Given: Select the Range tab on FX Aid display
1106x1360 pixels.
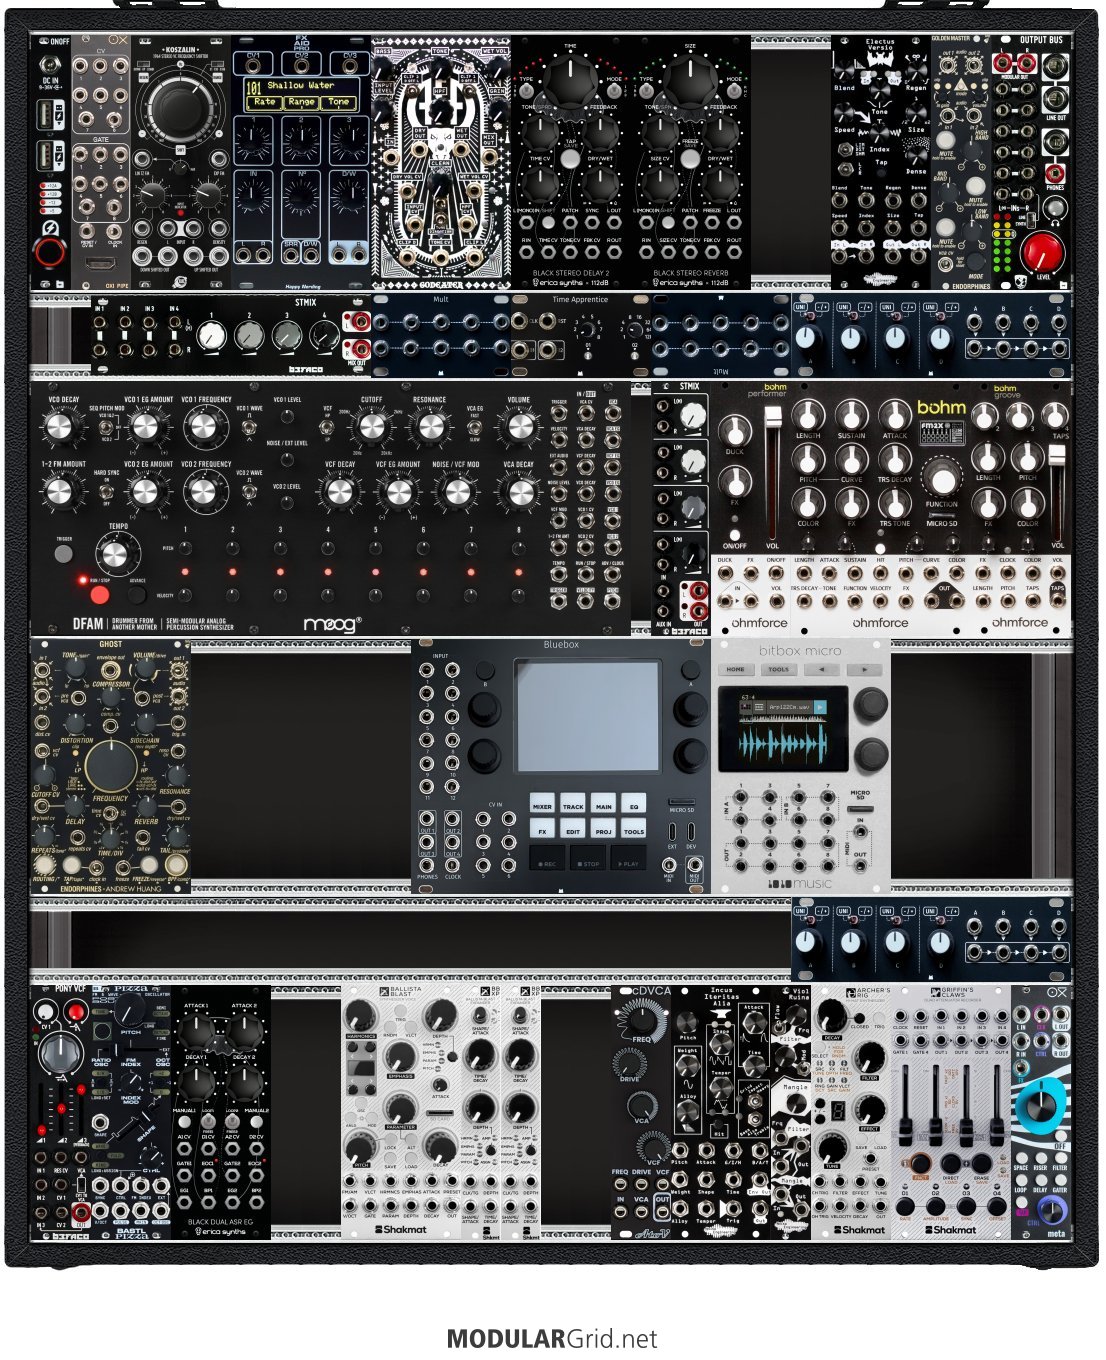Looking at the screenshot, I should pyautogui.click(x=301, y=102).
